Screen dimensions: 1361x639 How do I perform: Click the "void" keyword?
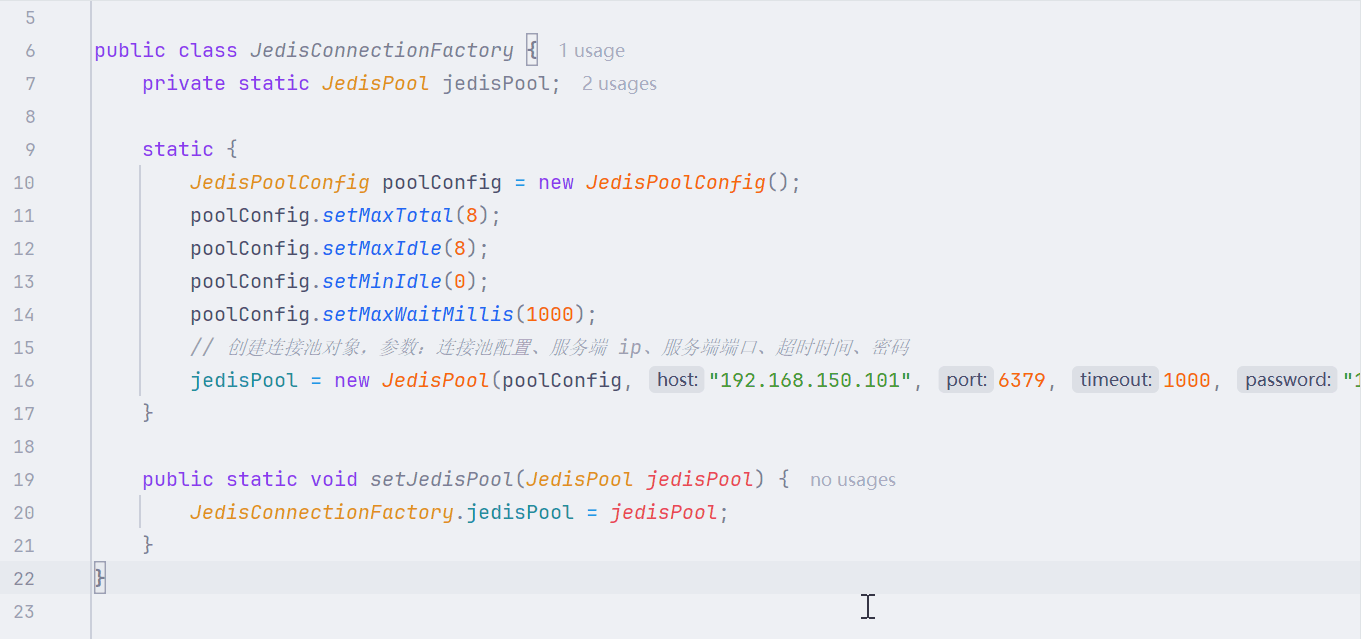click(334, 480)
